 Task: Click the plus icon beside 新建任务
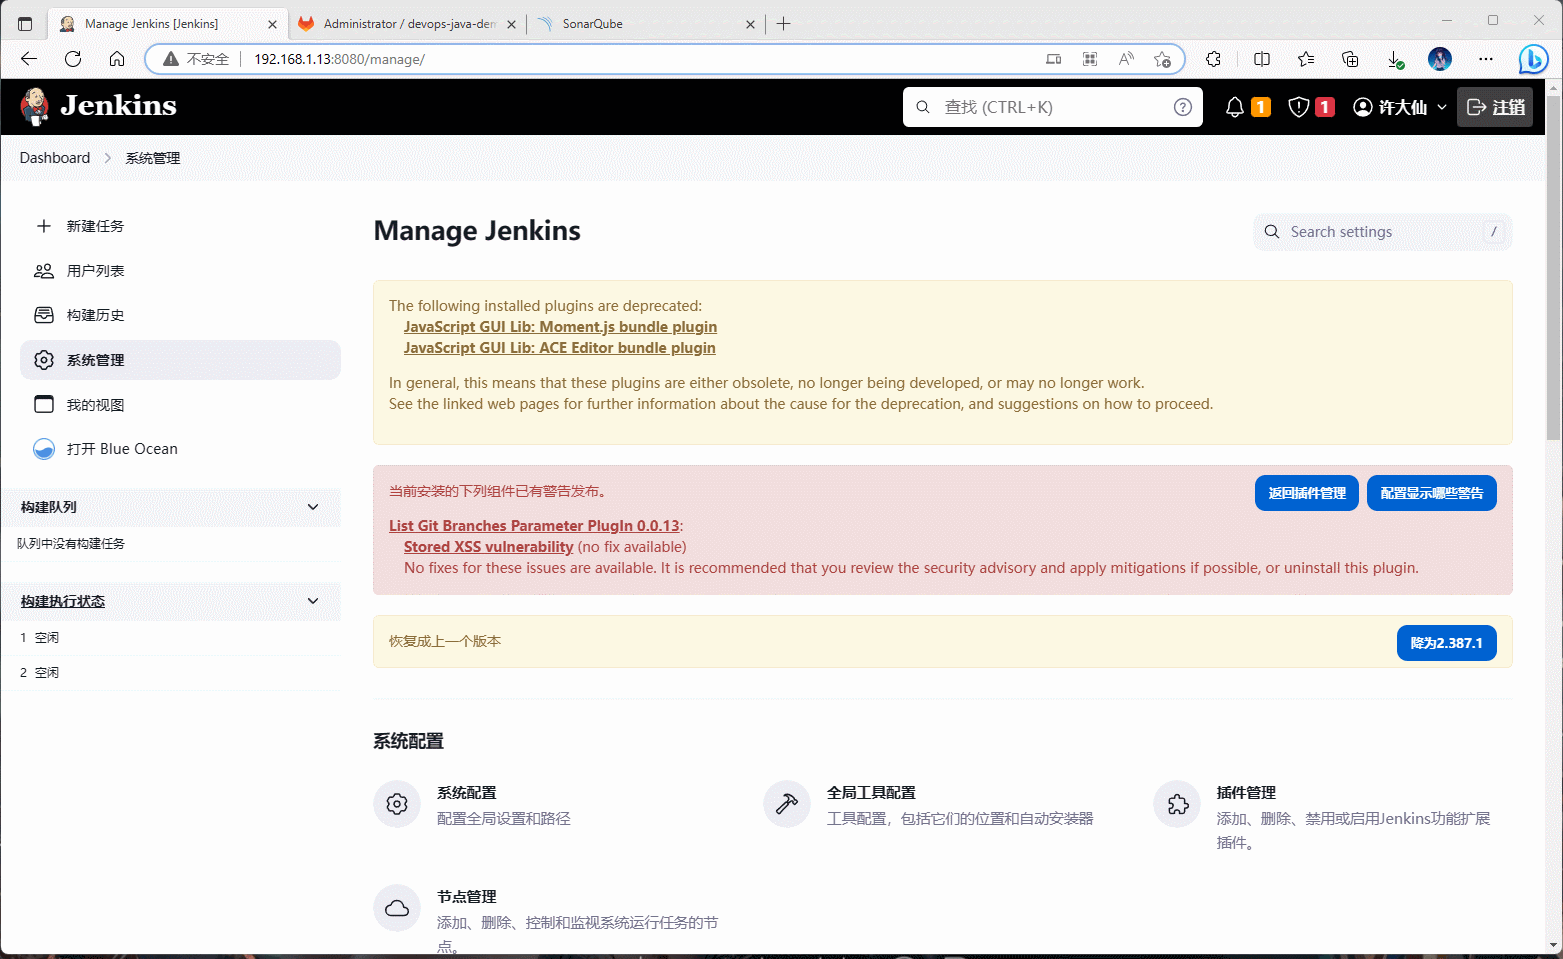[x=44, y=226]
